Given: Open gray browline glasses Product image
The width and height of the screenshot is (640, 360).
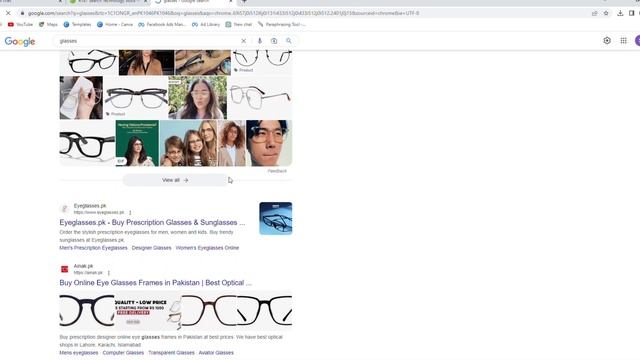Looking at the screenshot, I should [136, 98].
